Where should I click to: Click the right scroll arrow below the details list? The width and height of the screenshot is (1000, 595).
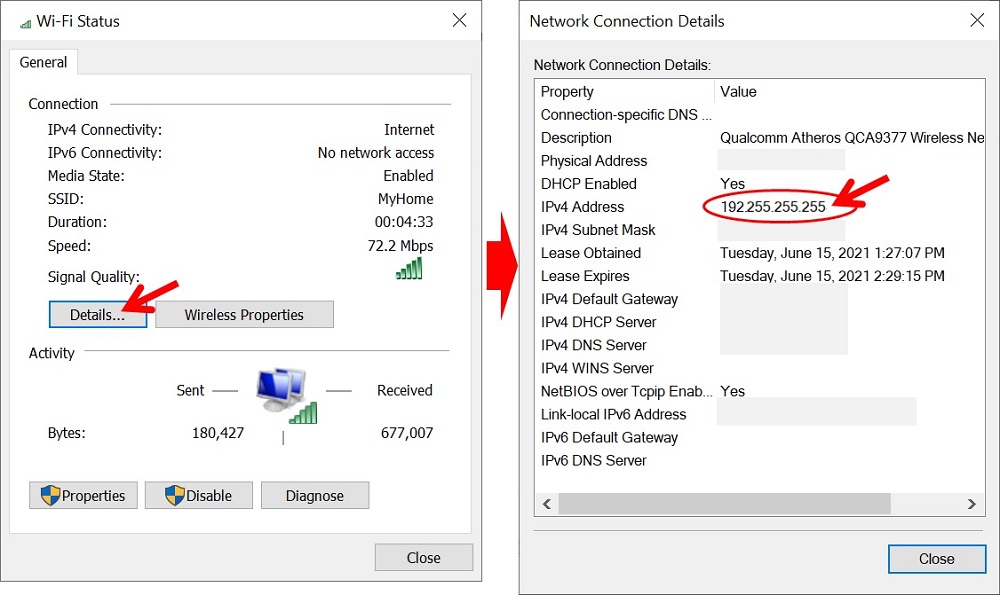tap(969, 504)
